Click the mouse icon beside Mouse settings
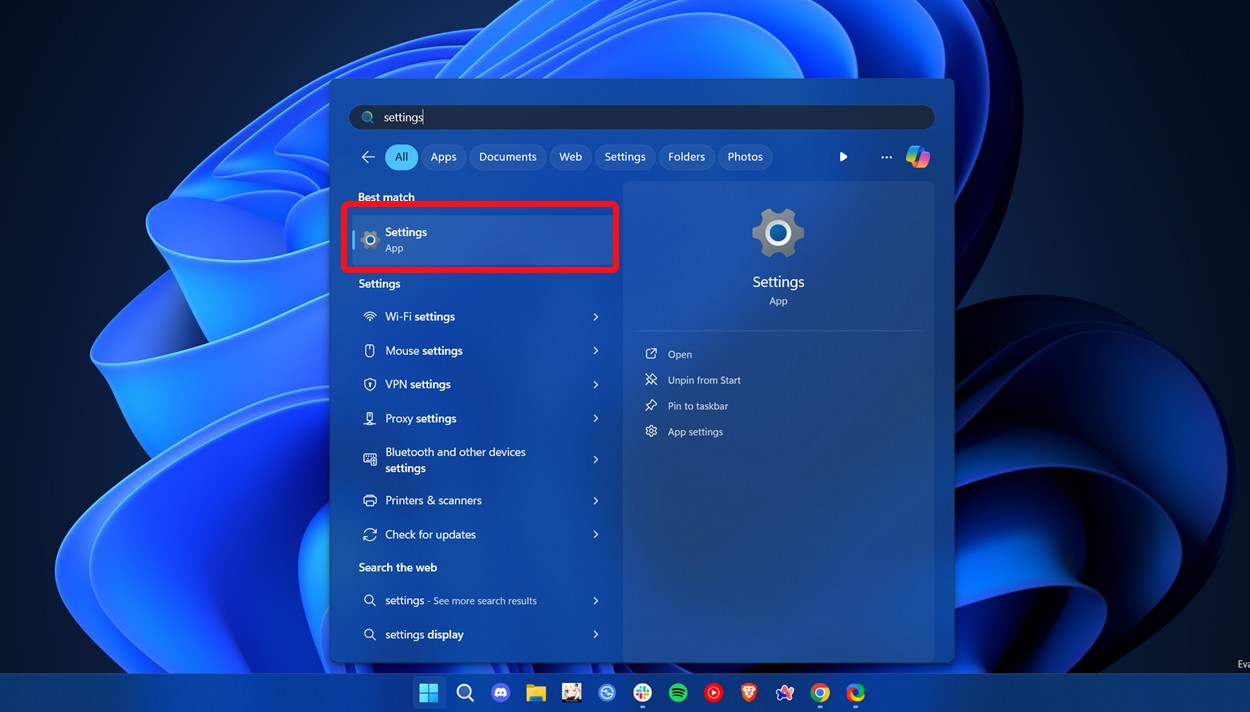 pos(370,351)
